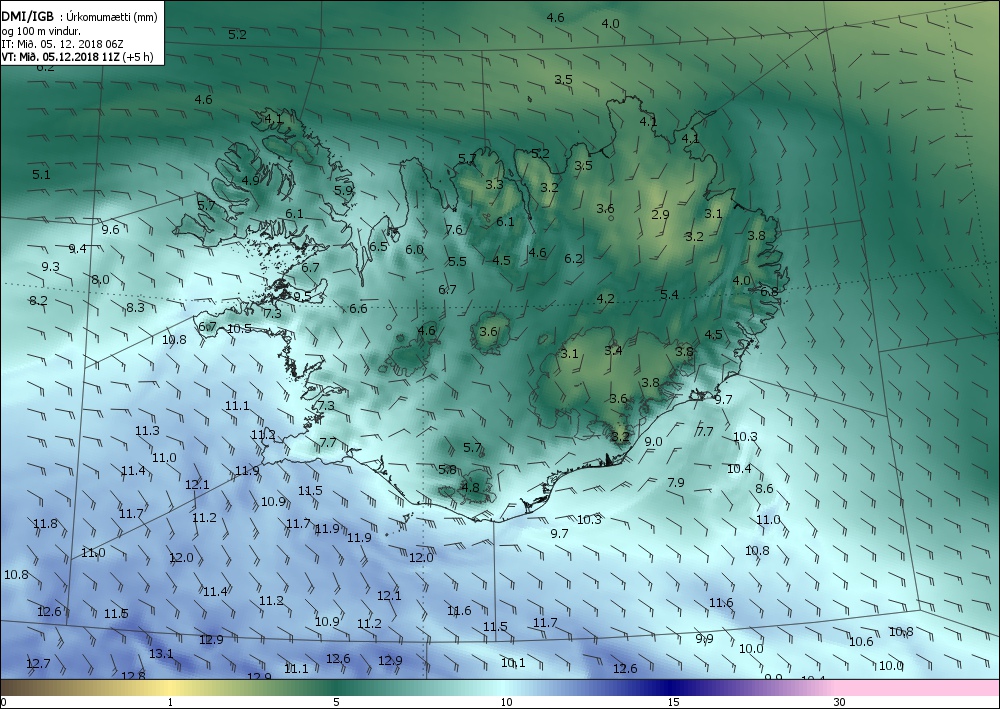
Task: Click color scale label '10'
Action: tap(506, 702)
